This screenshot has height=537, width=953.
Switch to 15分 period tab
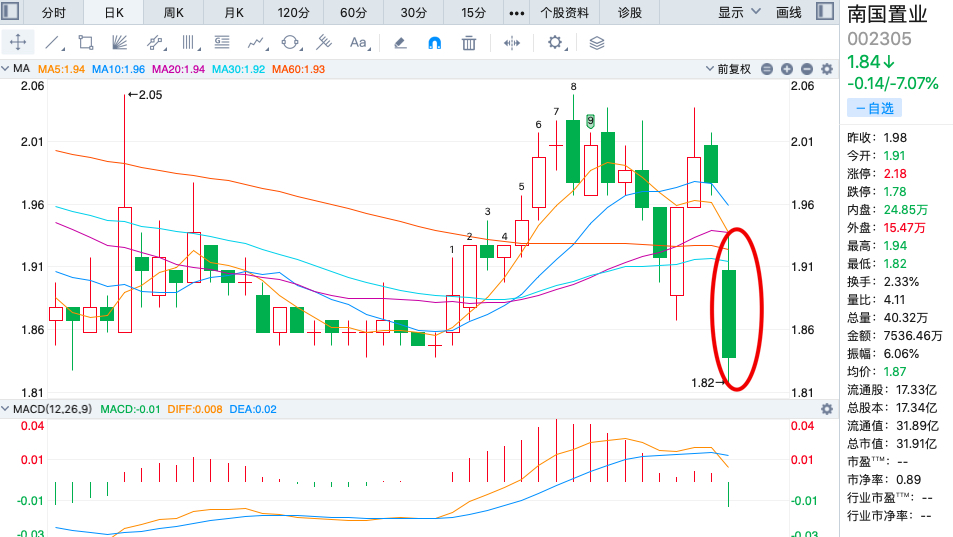473,13
